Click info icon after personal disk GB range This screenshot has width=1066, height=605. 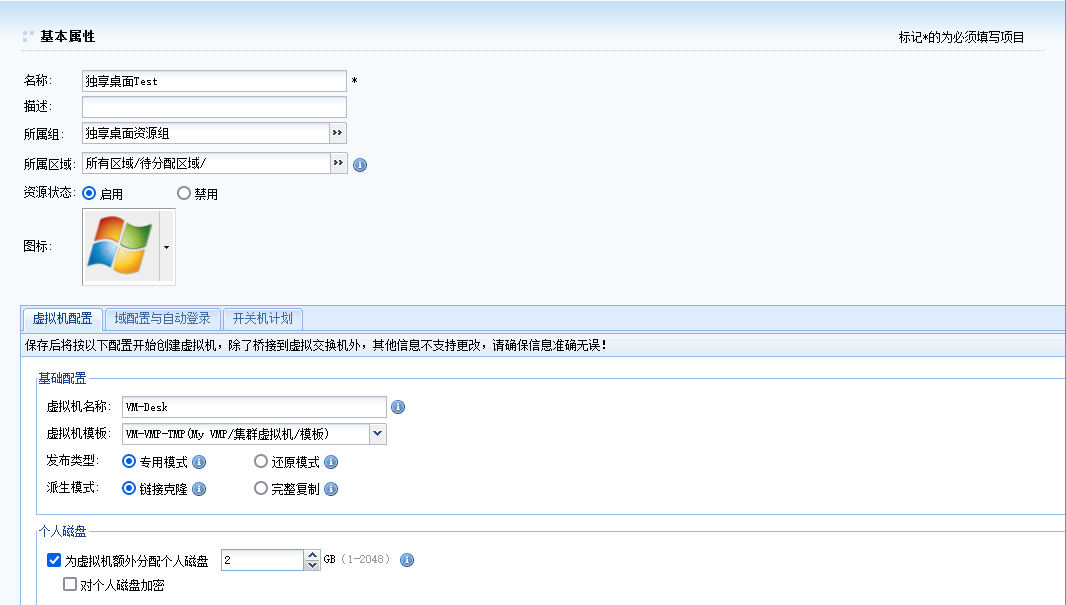[407, 560]
